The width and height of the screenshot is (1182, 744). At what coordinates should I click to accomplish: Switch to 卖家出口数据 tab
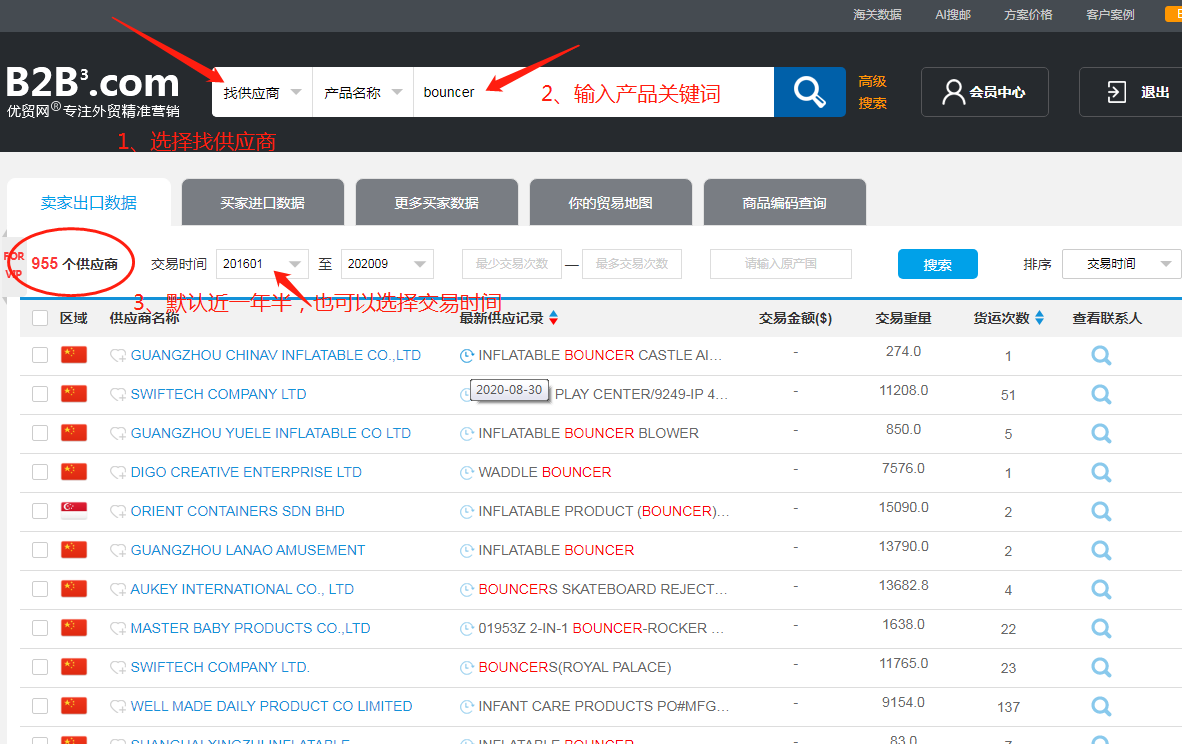tap(89, 202)
